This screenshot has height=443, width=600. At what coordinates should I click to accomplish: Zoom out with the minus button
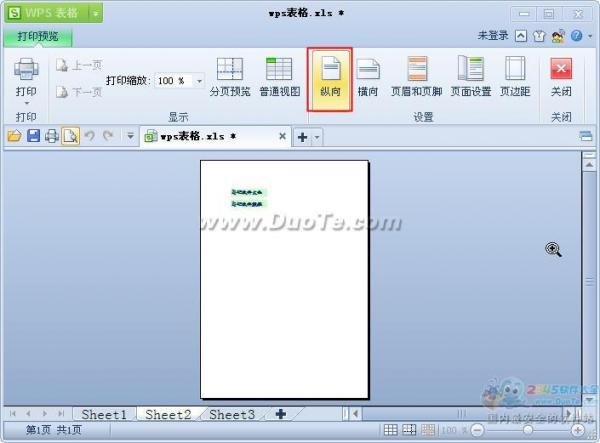click(477, 430)
